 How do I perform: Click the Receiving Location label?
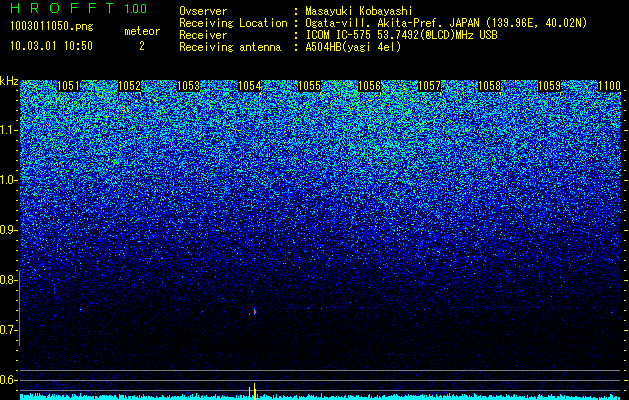coord(233,23)
